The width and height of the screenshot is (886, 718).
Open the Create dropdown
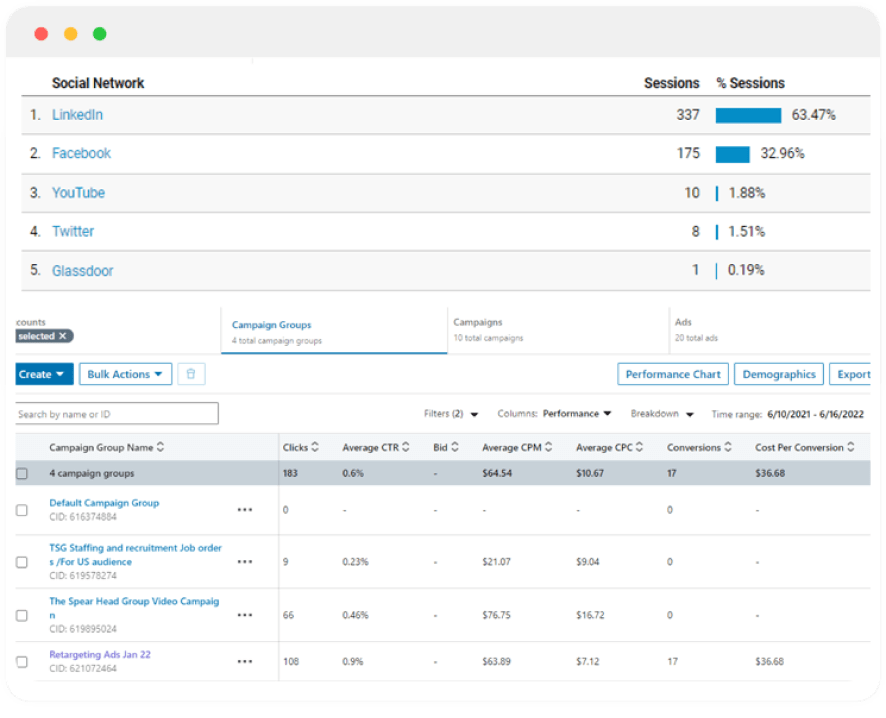42,373
